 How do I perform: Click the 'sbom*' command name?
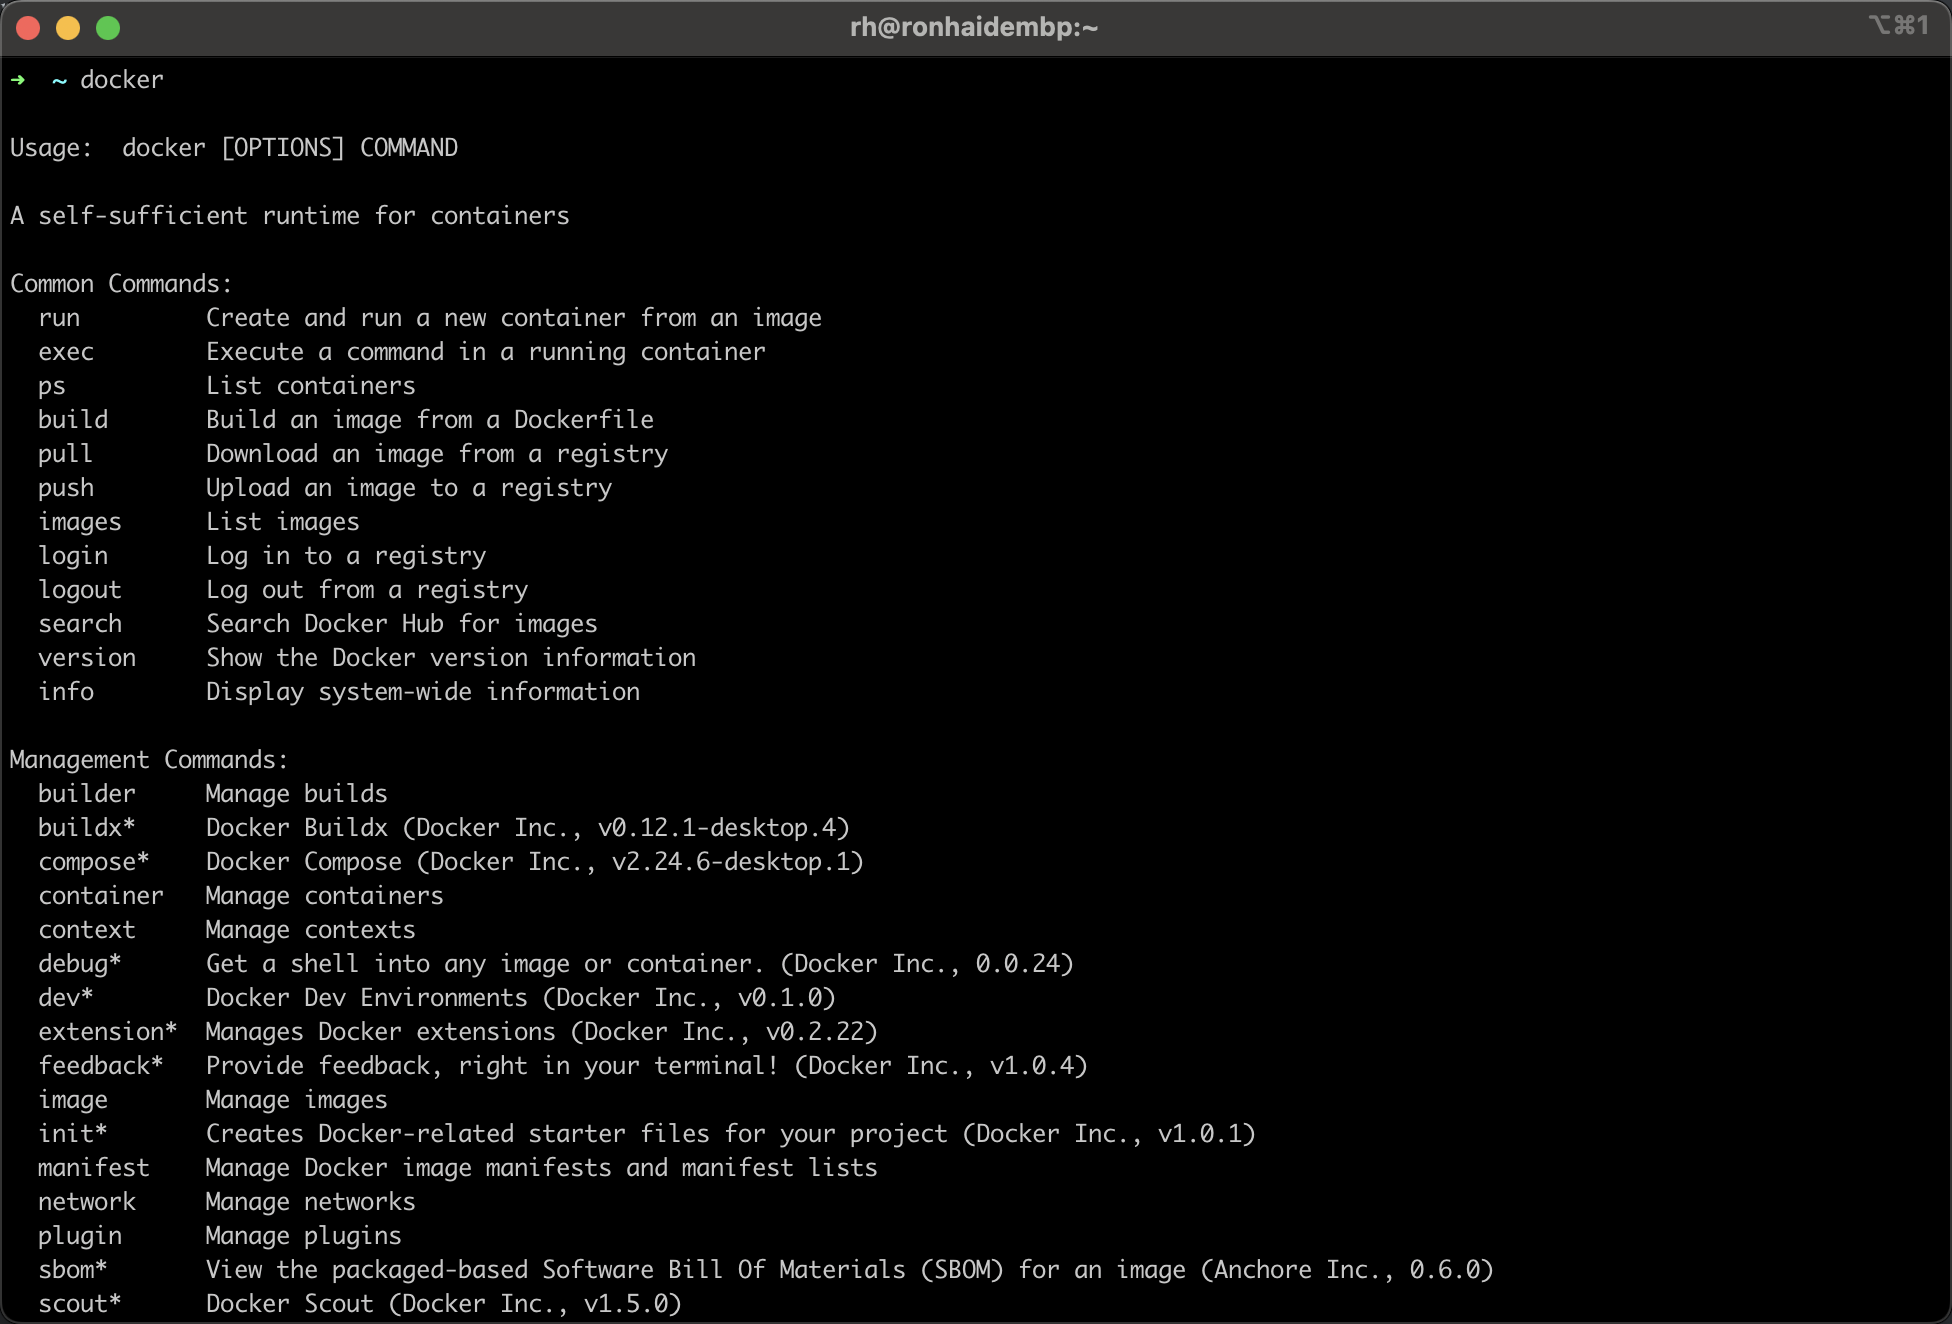click(73, 1270)
